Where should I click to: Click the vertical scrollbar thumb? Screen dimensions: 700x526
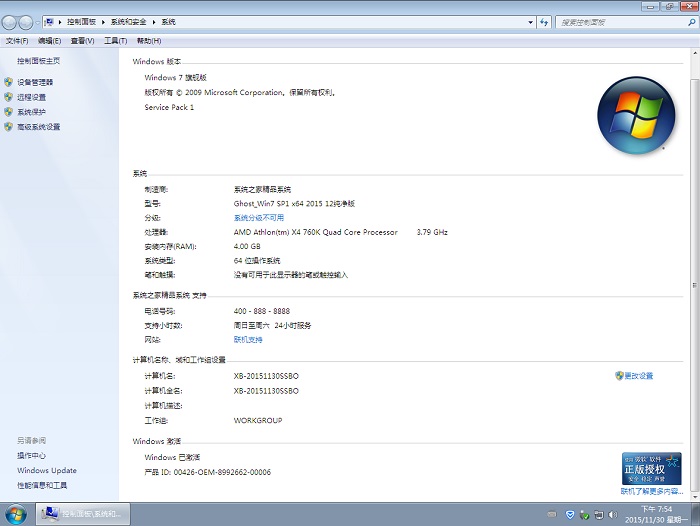point(694,285)
